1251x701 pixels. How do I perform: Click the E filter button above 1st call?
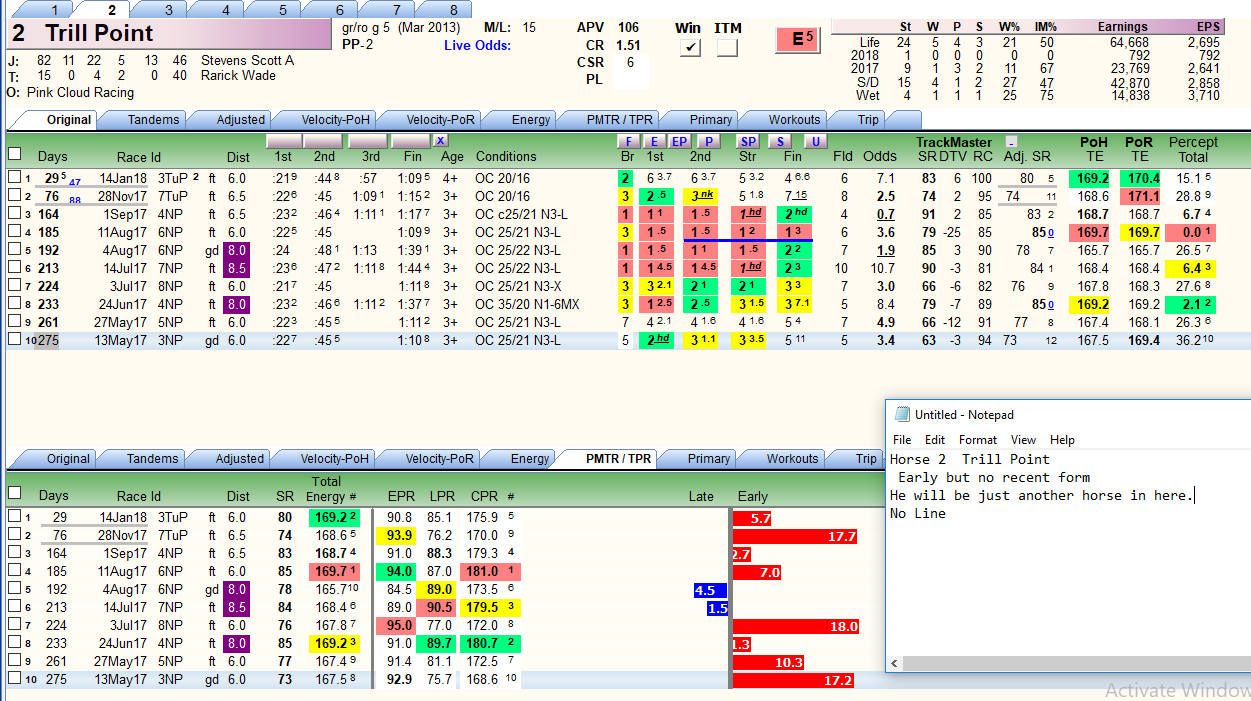click(x=654, y=141)
